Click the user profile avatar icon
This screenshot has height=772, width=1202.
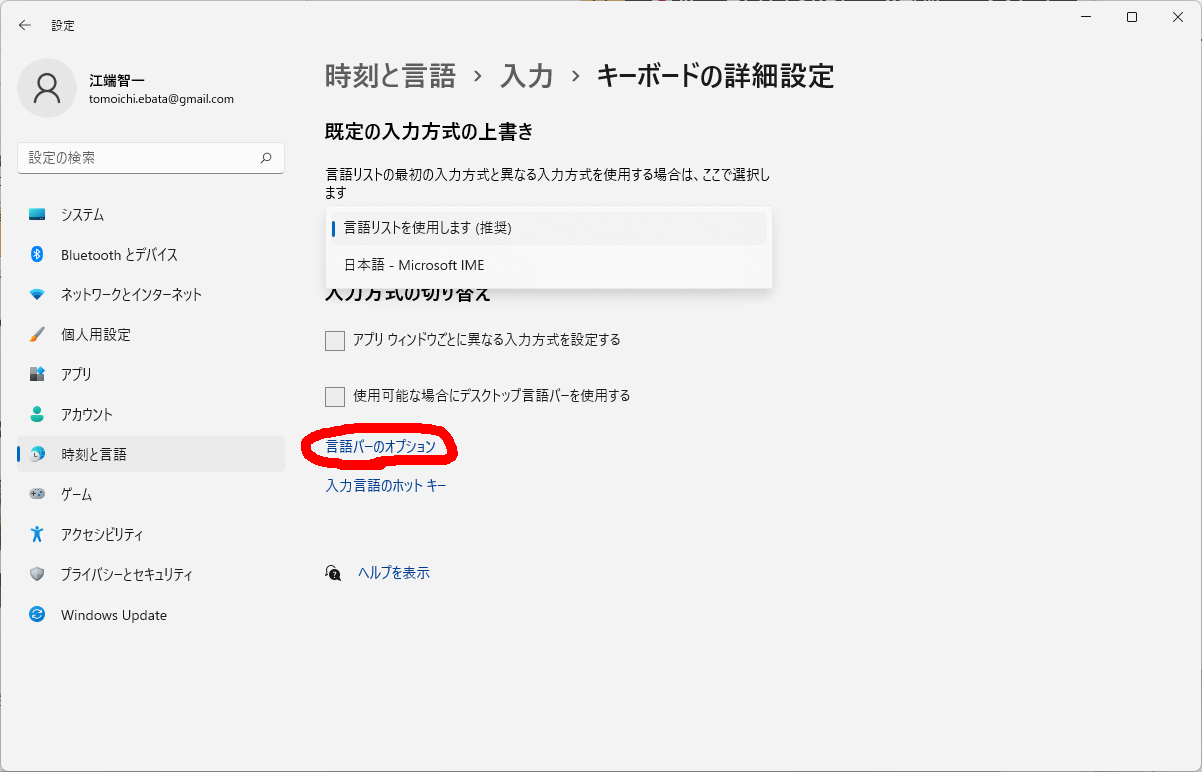pos(47,88)
